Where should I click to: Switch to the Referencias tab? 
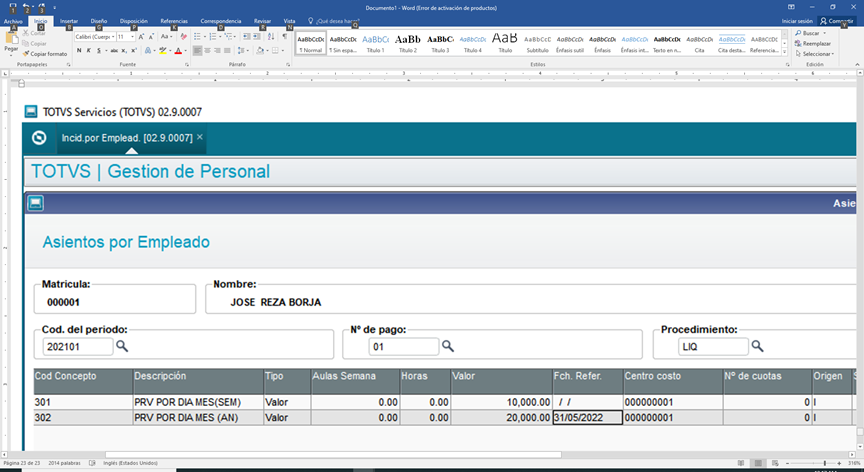pyautogui.click(x=174, y=21)
